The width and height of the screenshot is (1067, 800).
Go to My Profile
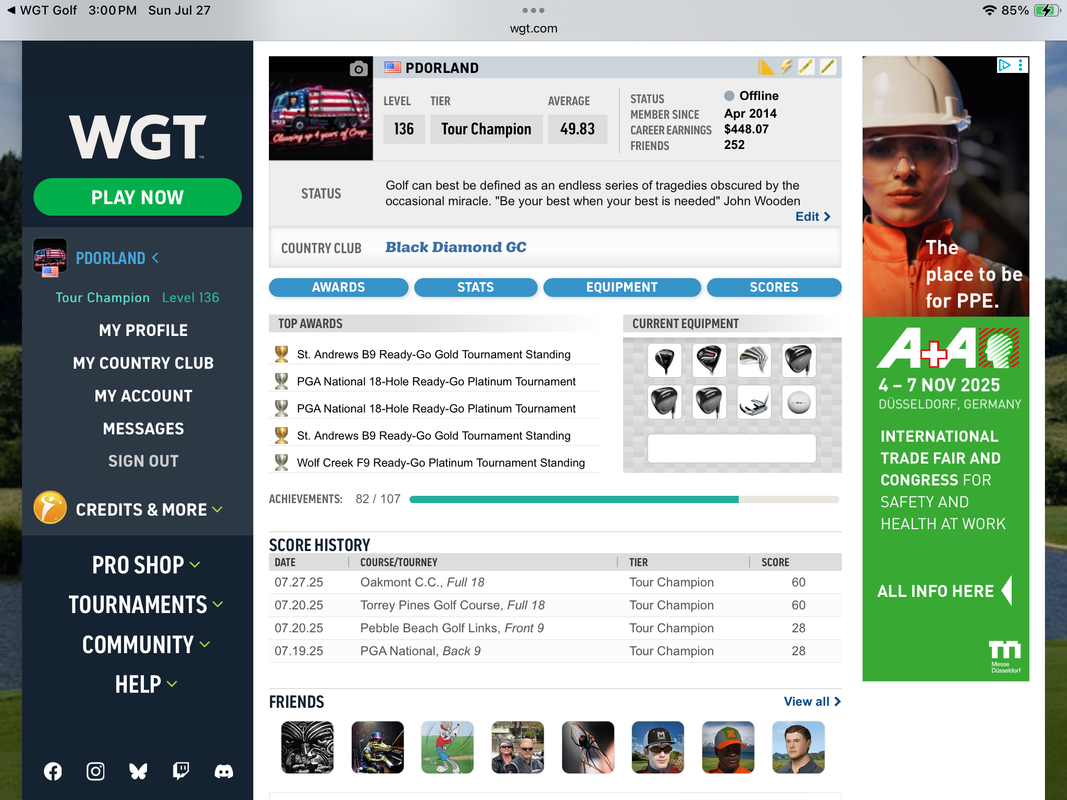(x=143, y=331)
